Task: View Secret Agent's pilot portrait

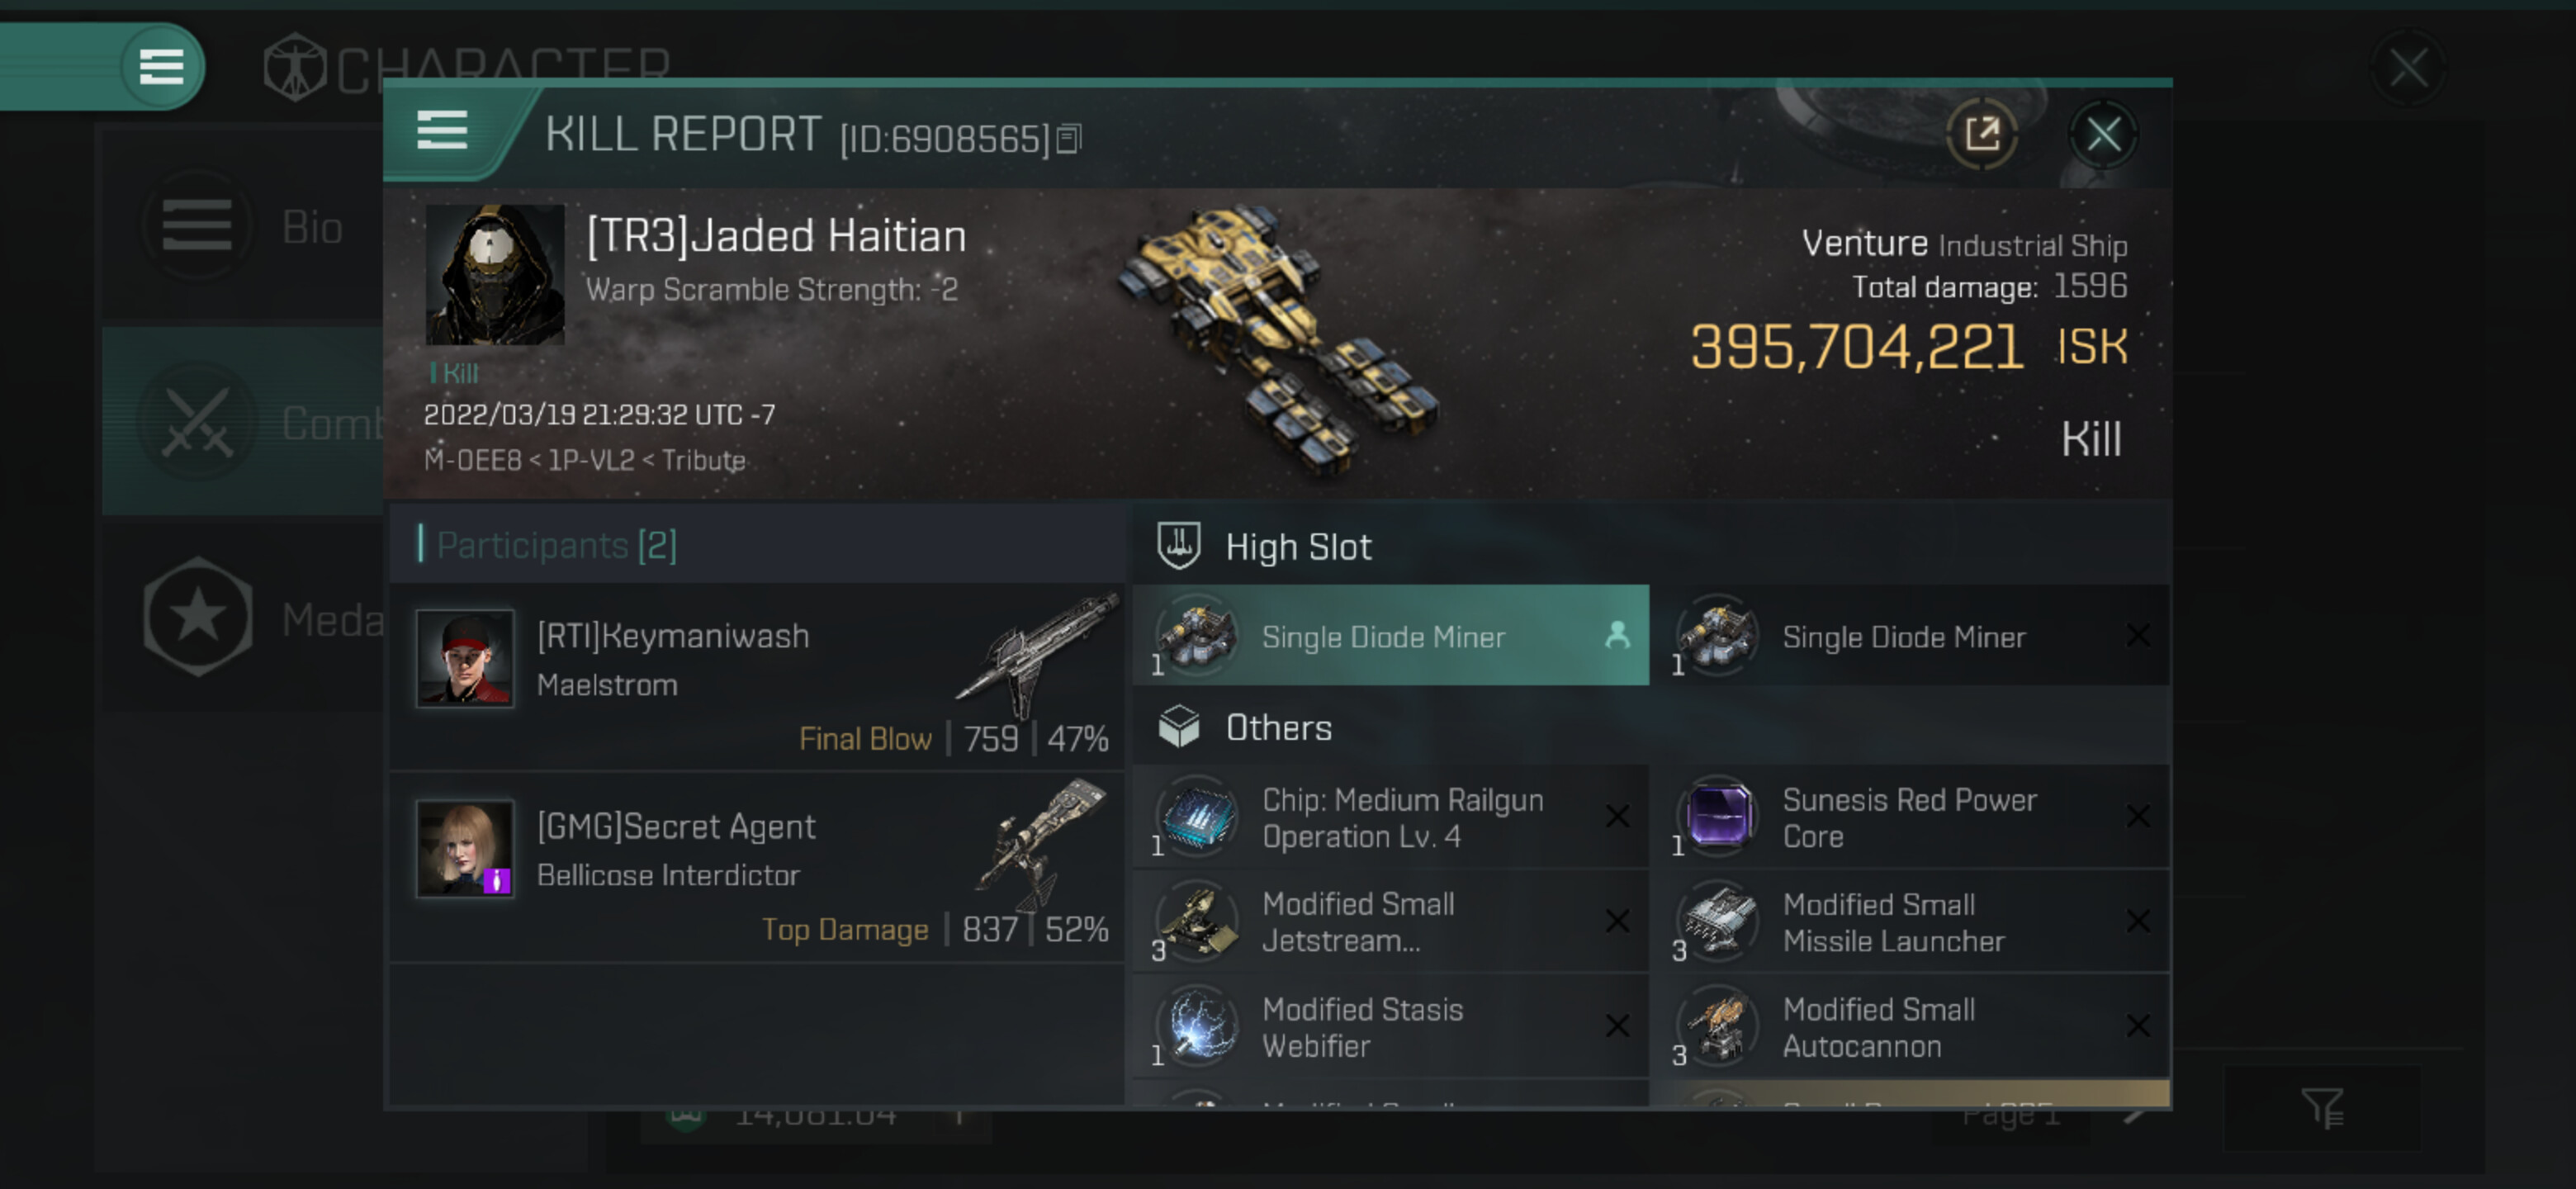Action: click(x=465, y=848)
